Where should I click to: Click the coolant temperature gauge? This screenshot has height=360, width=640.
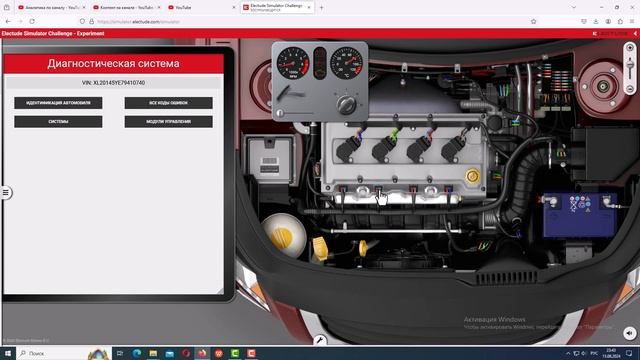coord(346,63)
